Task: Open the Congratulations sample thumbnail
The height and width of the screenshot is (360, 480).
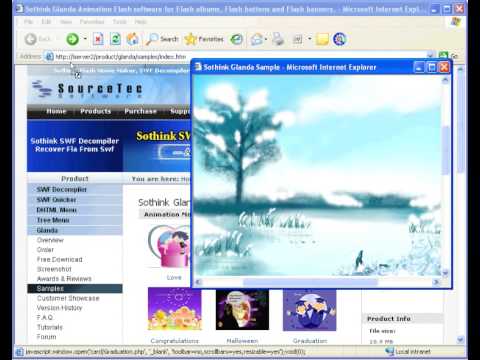Action: 175,309
